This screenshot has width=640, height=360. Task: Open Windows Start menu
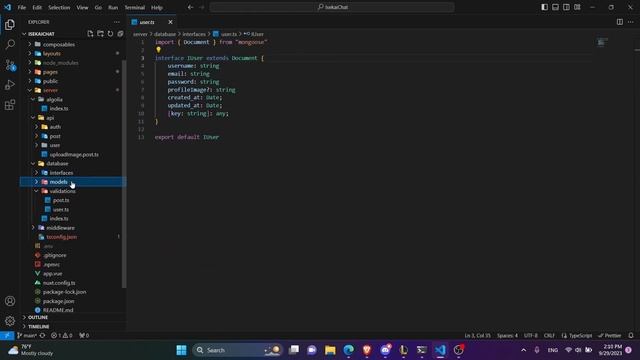point(181,350)
